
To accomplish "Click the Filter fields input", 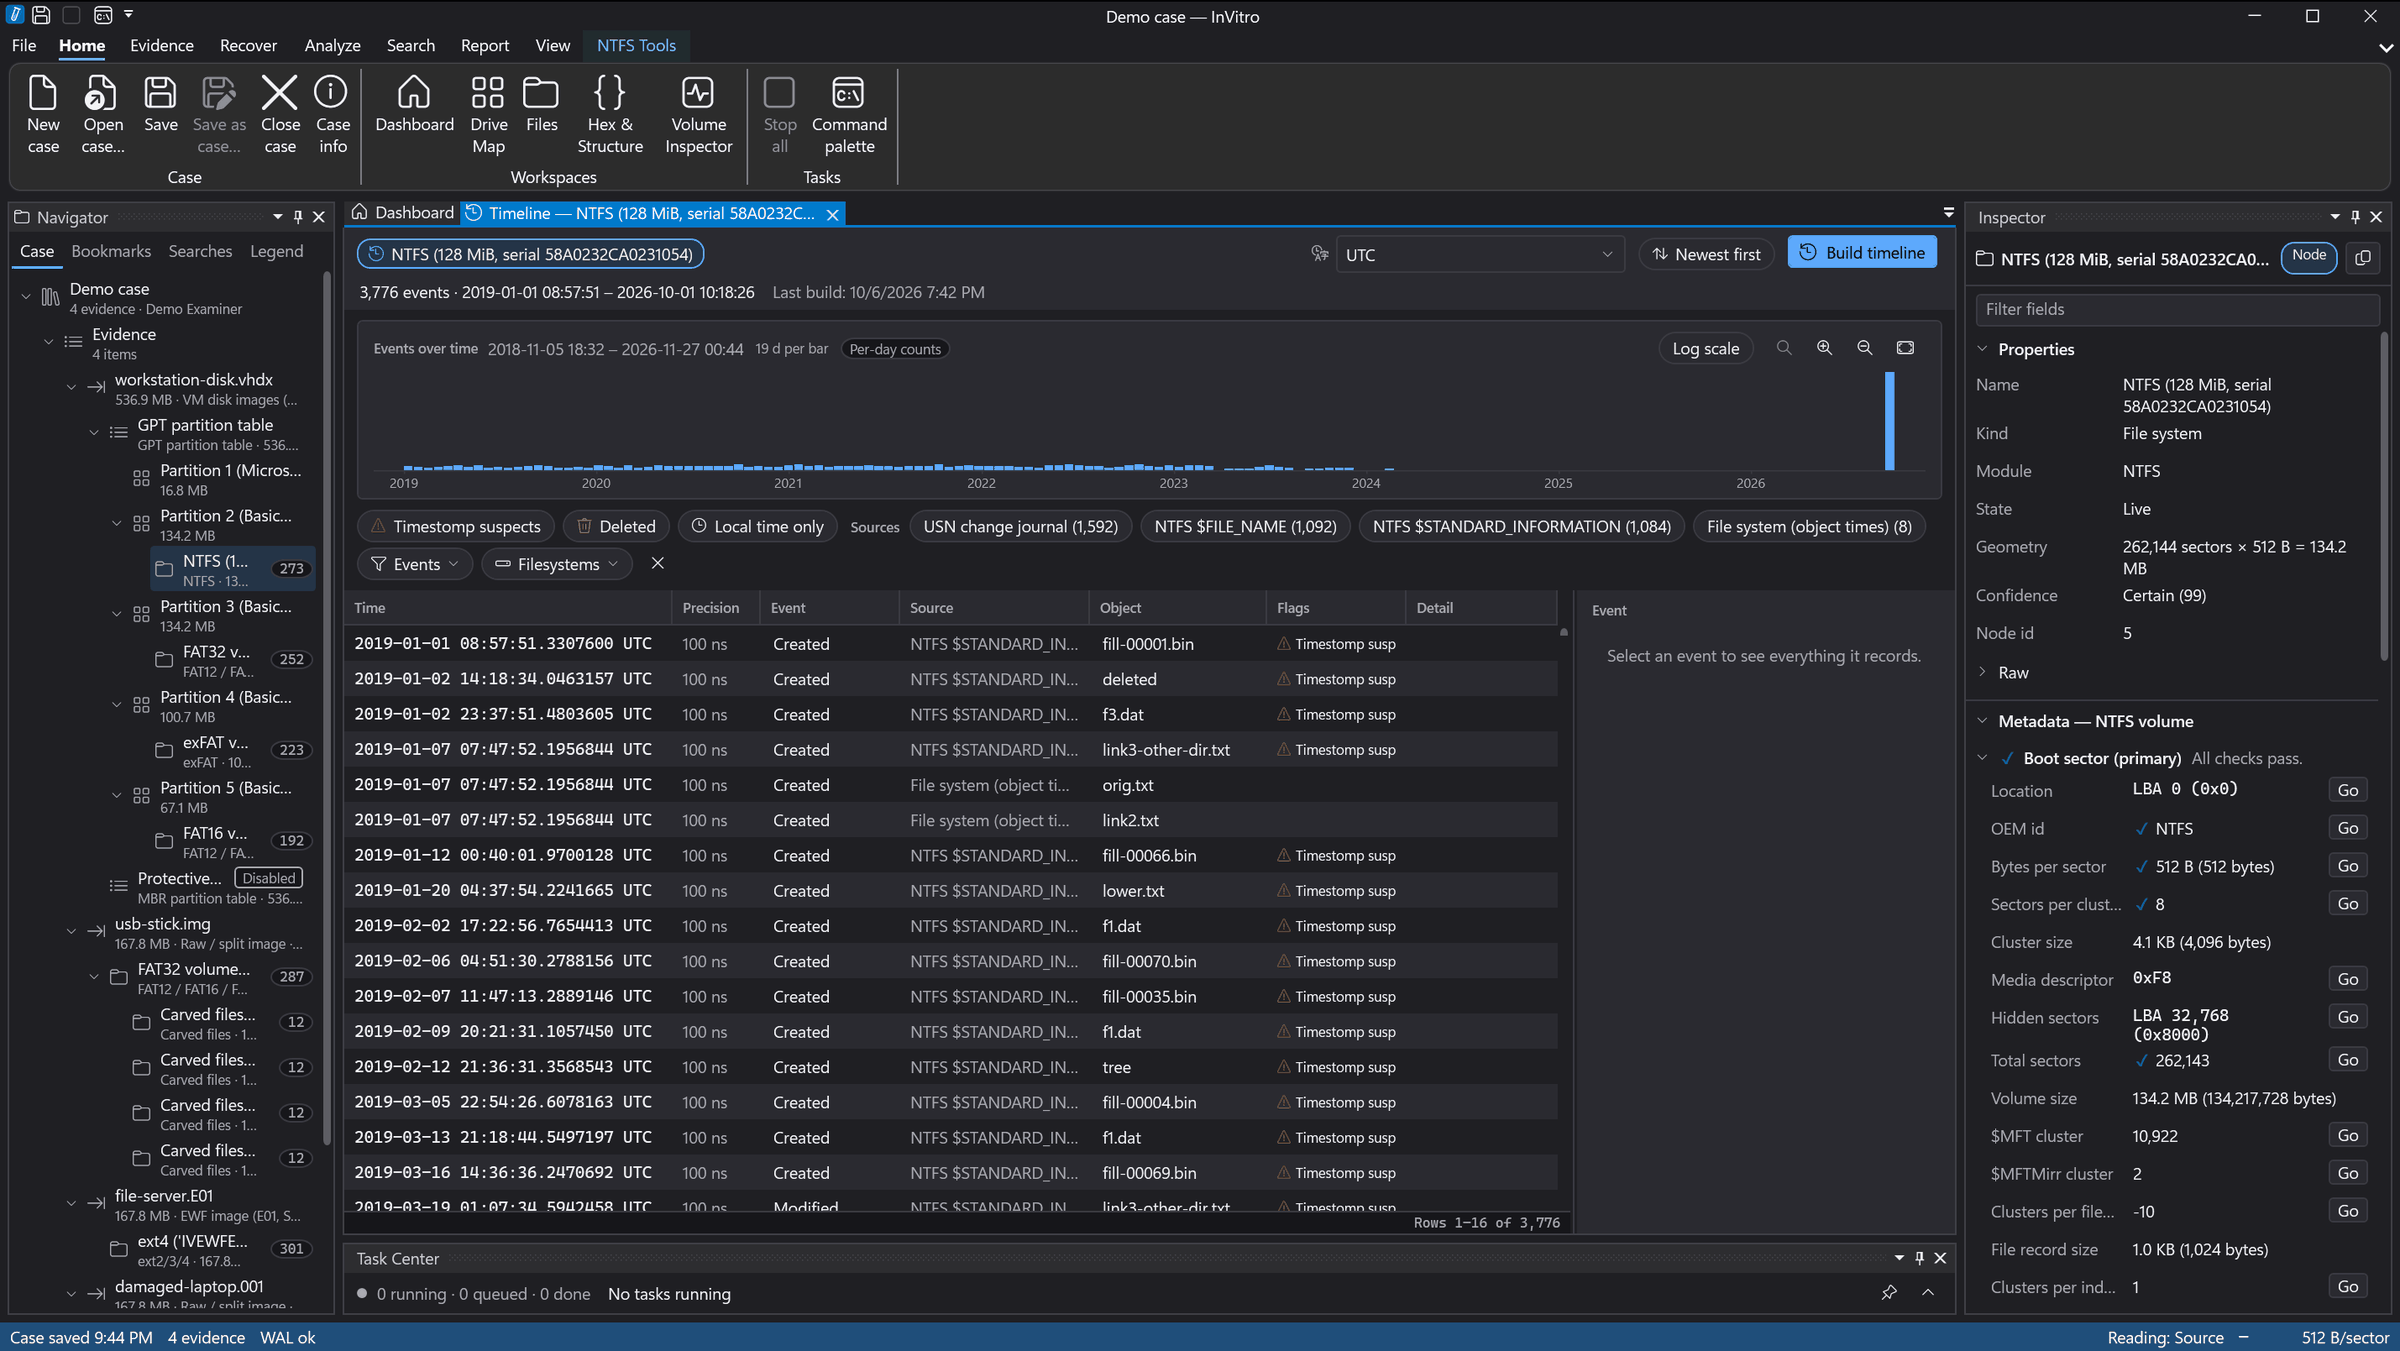I will tap(2176, 309).
